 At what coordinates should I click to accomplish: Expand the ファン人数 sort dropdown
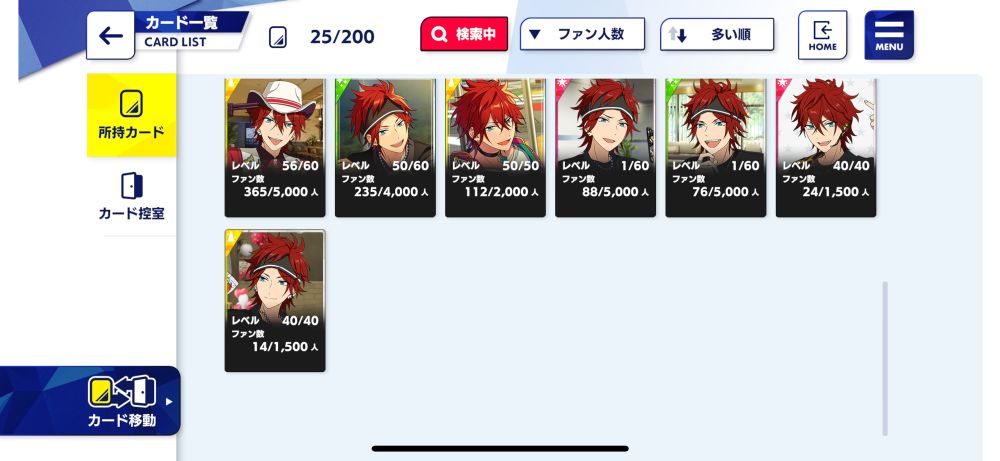(x=582, y=34)
